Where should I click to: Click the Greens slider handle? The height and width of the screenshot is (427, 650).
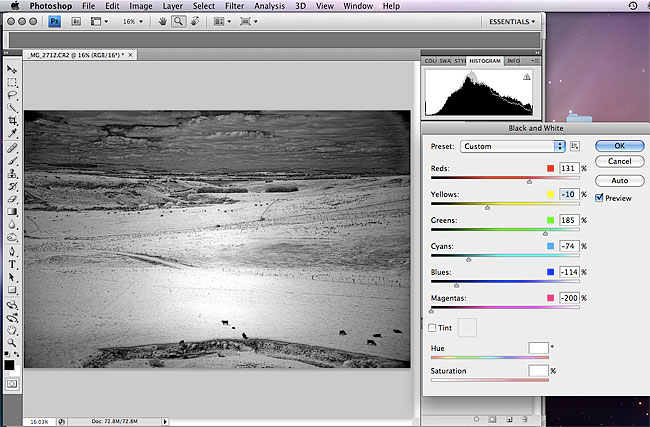(x=546, y=233)
